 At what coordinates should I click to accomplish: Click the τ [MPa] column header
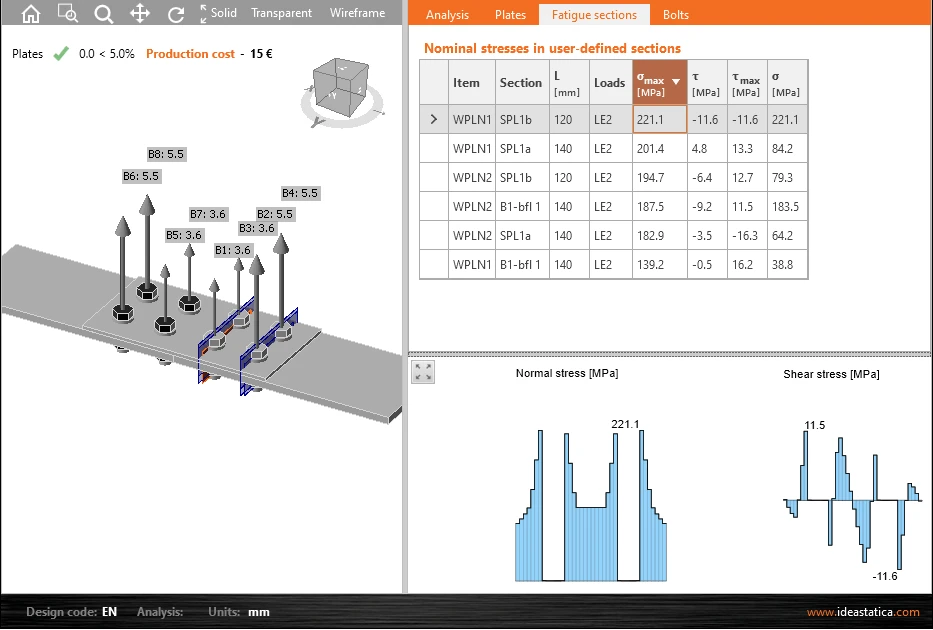click(707, 83)
